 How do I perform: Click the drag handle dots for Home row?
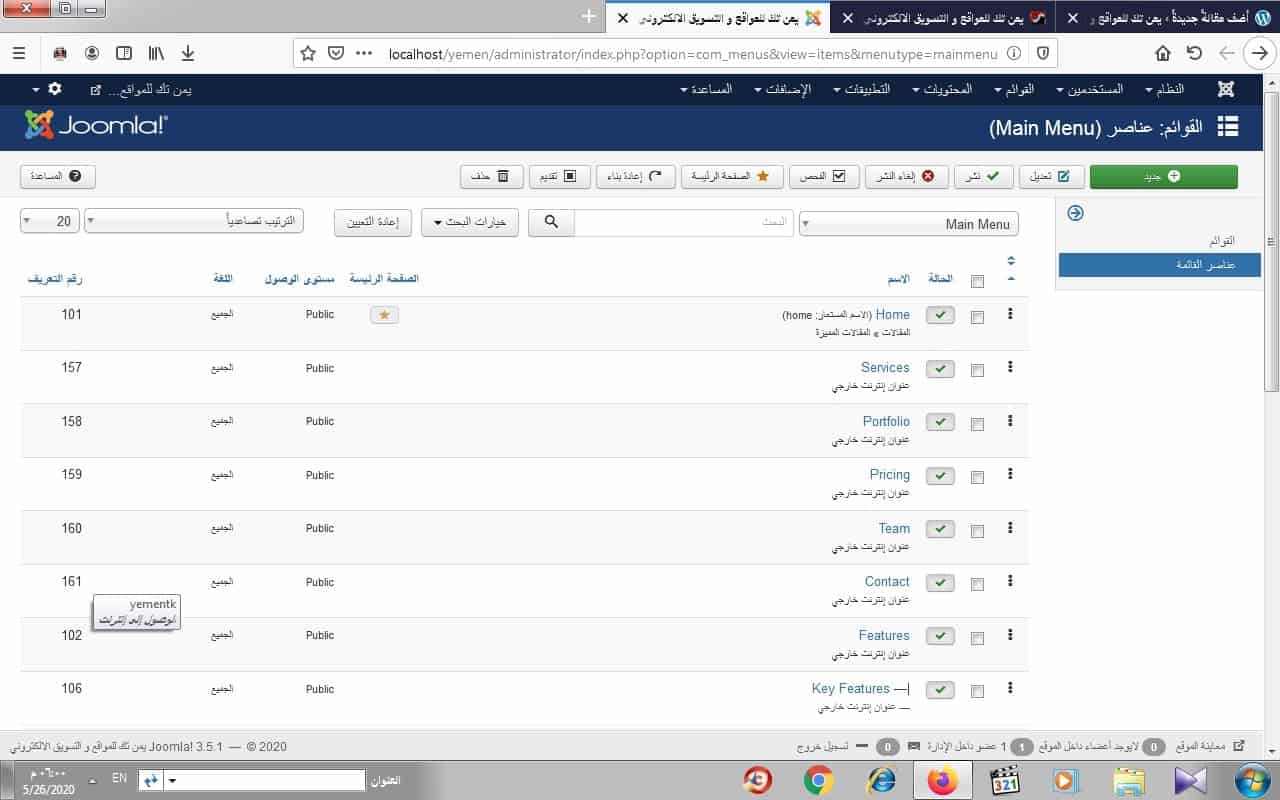point(1010,314)
